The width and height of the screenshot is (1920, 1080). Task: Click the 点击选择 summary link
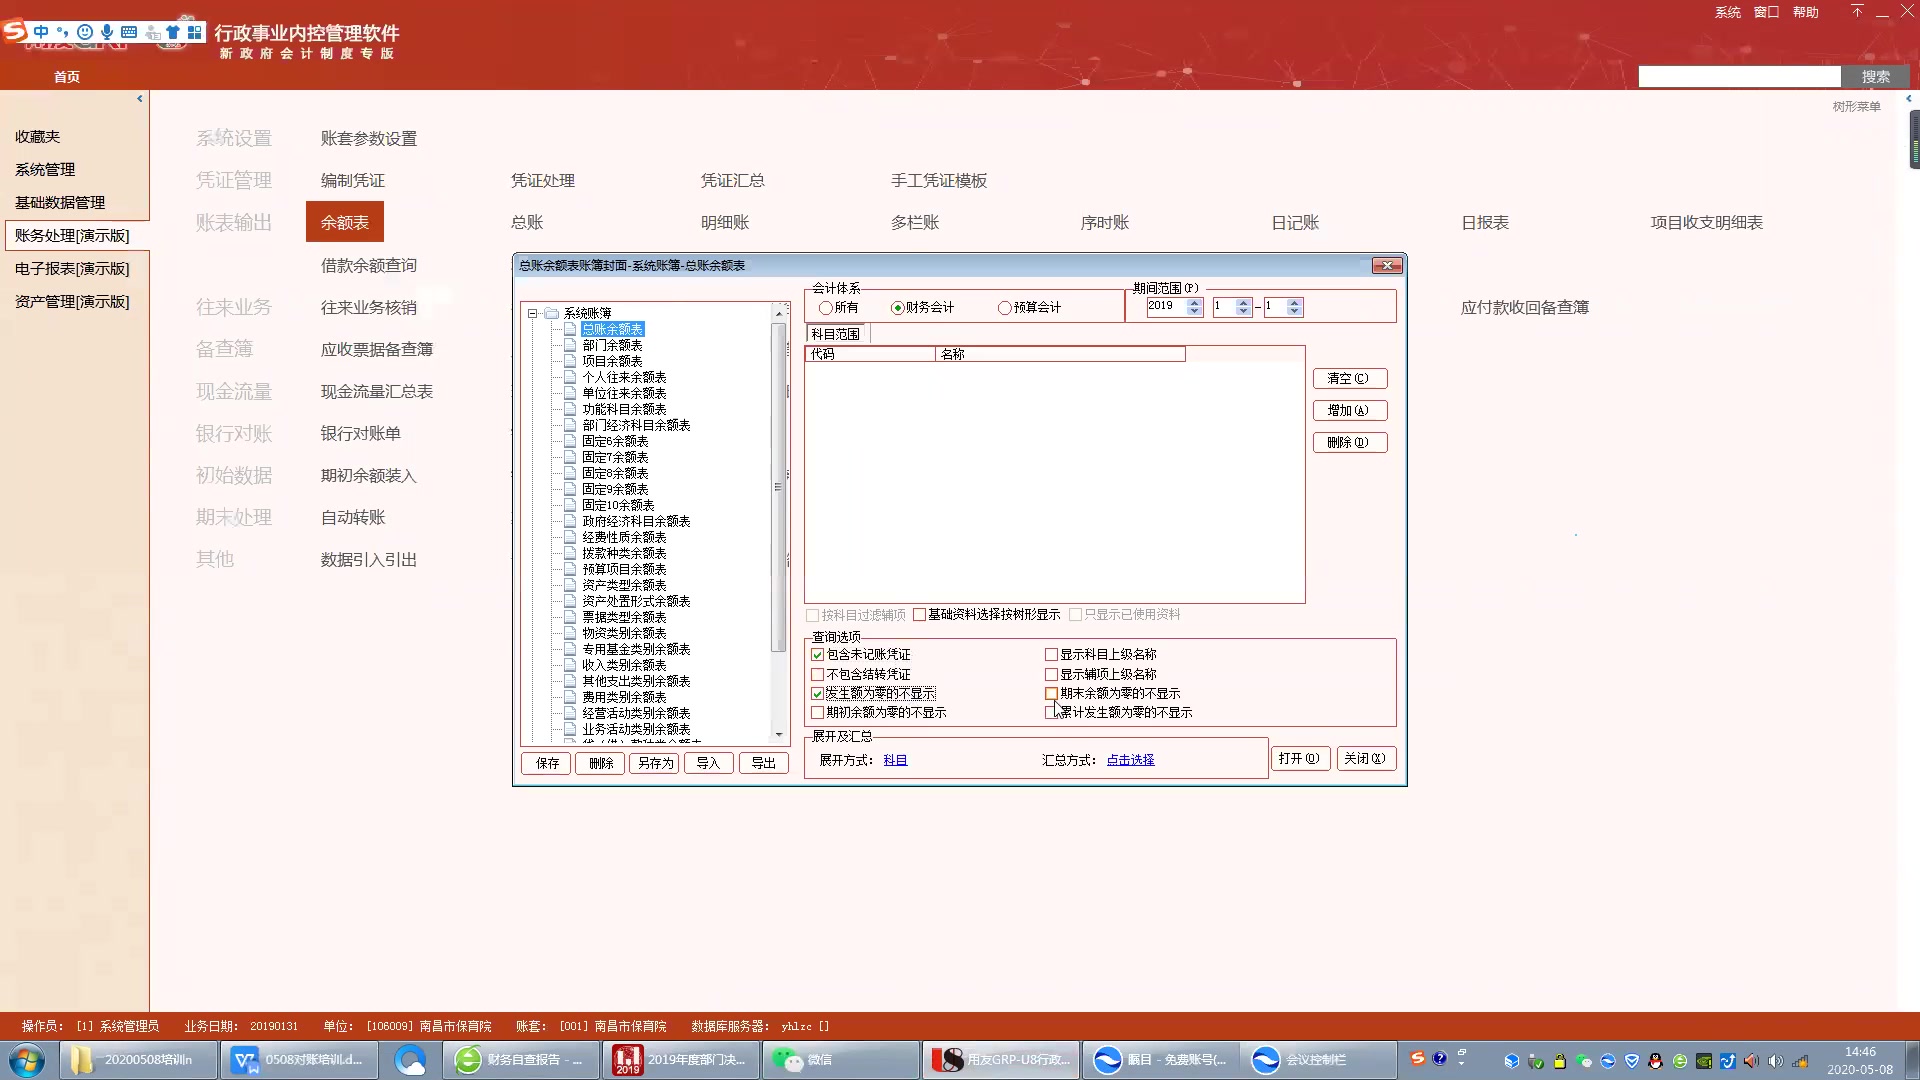coord(1130,761)
